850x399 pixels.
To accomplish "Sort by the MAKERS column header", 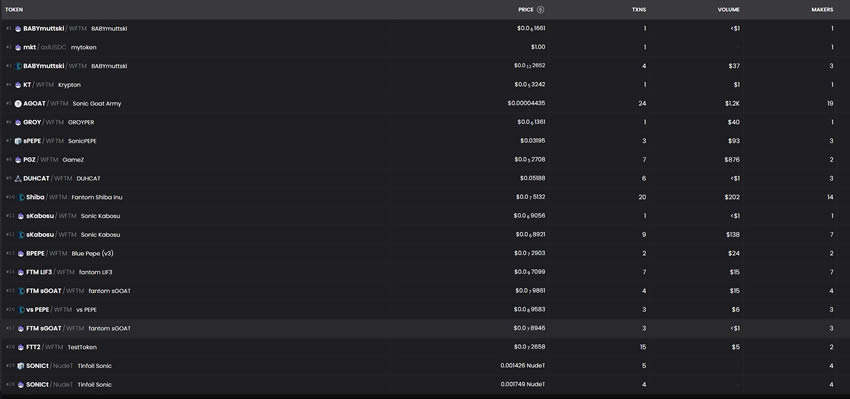I will tap(822, 10).
